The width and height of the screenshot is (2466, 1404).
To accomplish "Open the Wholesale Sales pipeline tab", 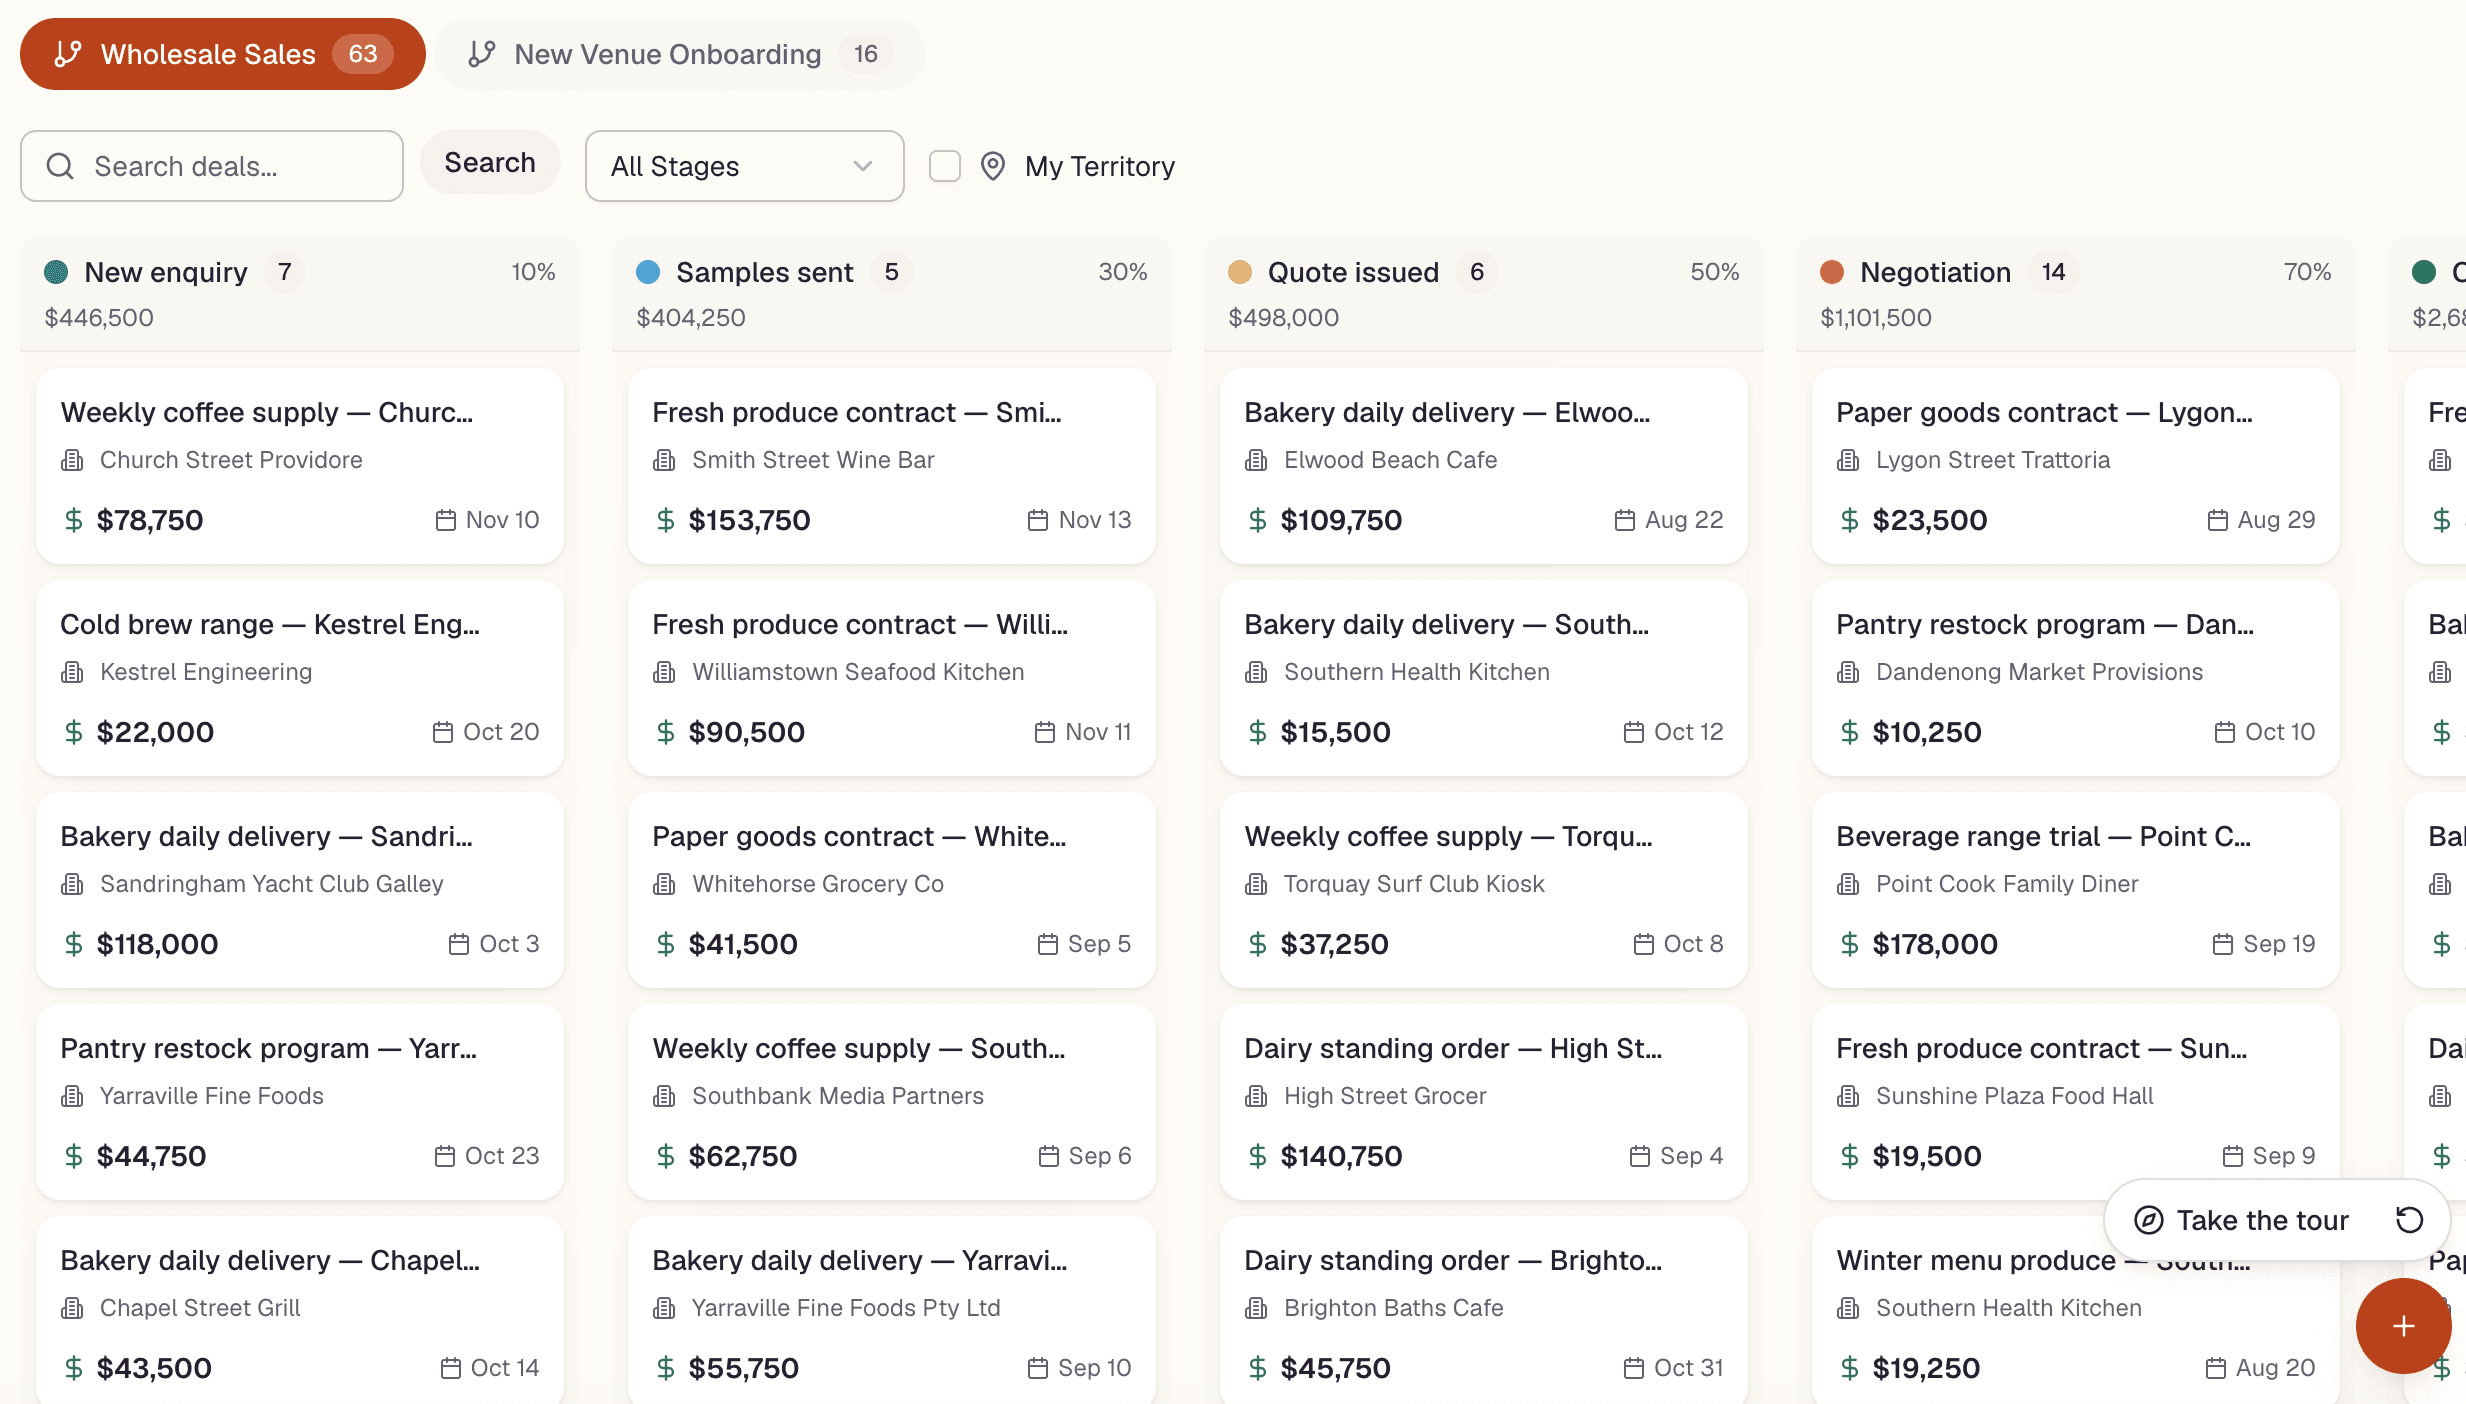I will pyautogui.click(x=222, y=54).
